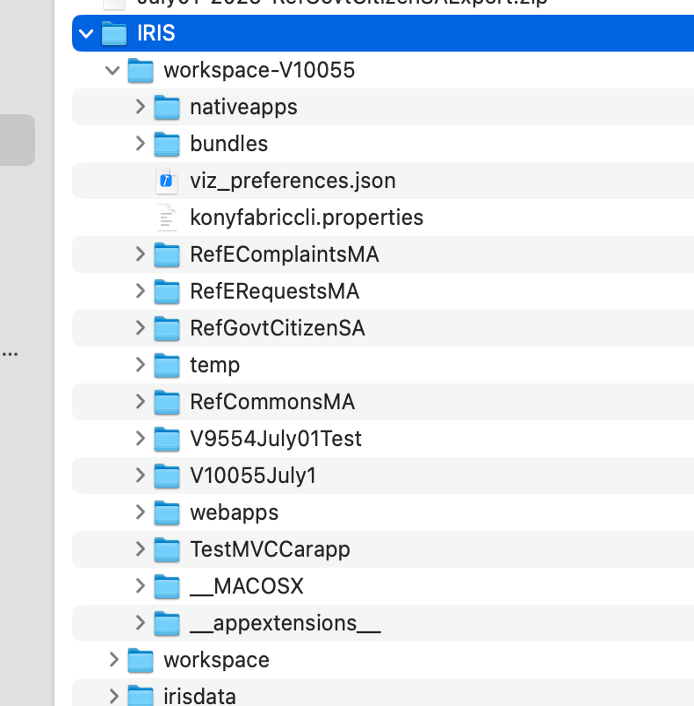Screen dimensions: 694x706
Task: Expand the bundles folder chevron
Action: tap(140, 144)
